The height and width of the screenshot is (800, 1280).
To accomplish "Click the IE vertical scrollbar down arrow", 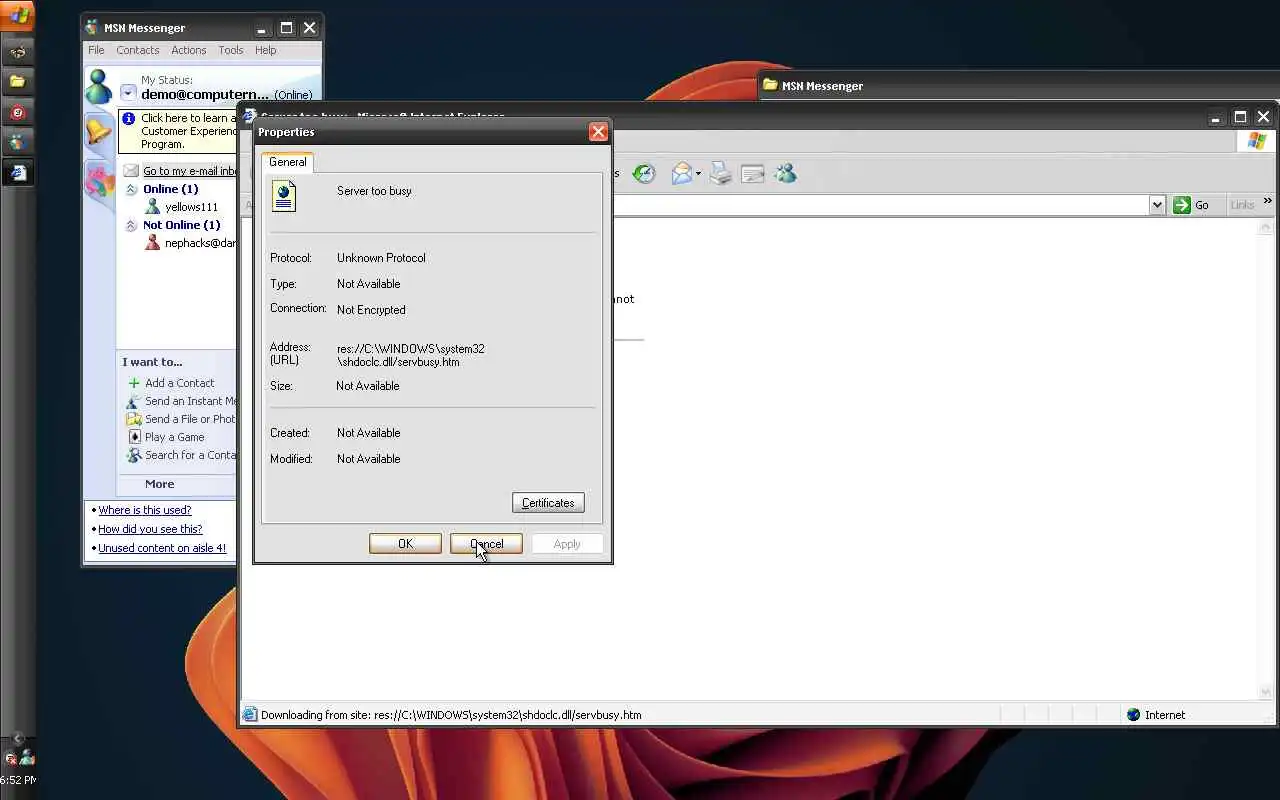I will pos(1268,692).
